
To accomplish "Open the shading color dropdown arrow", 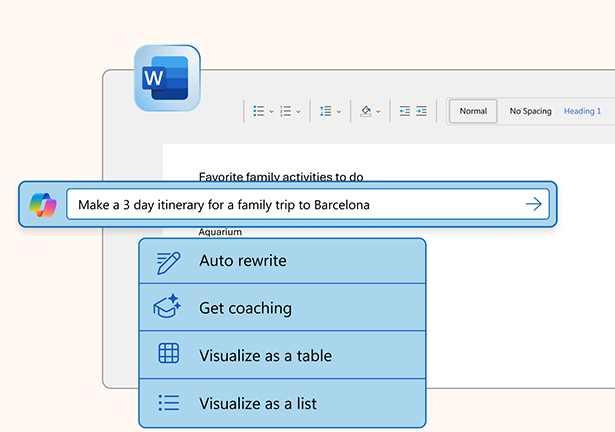I will click(x=379, y=112).
